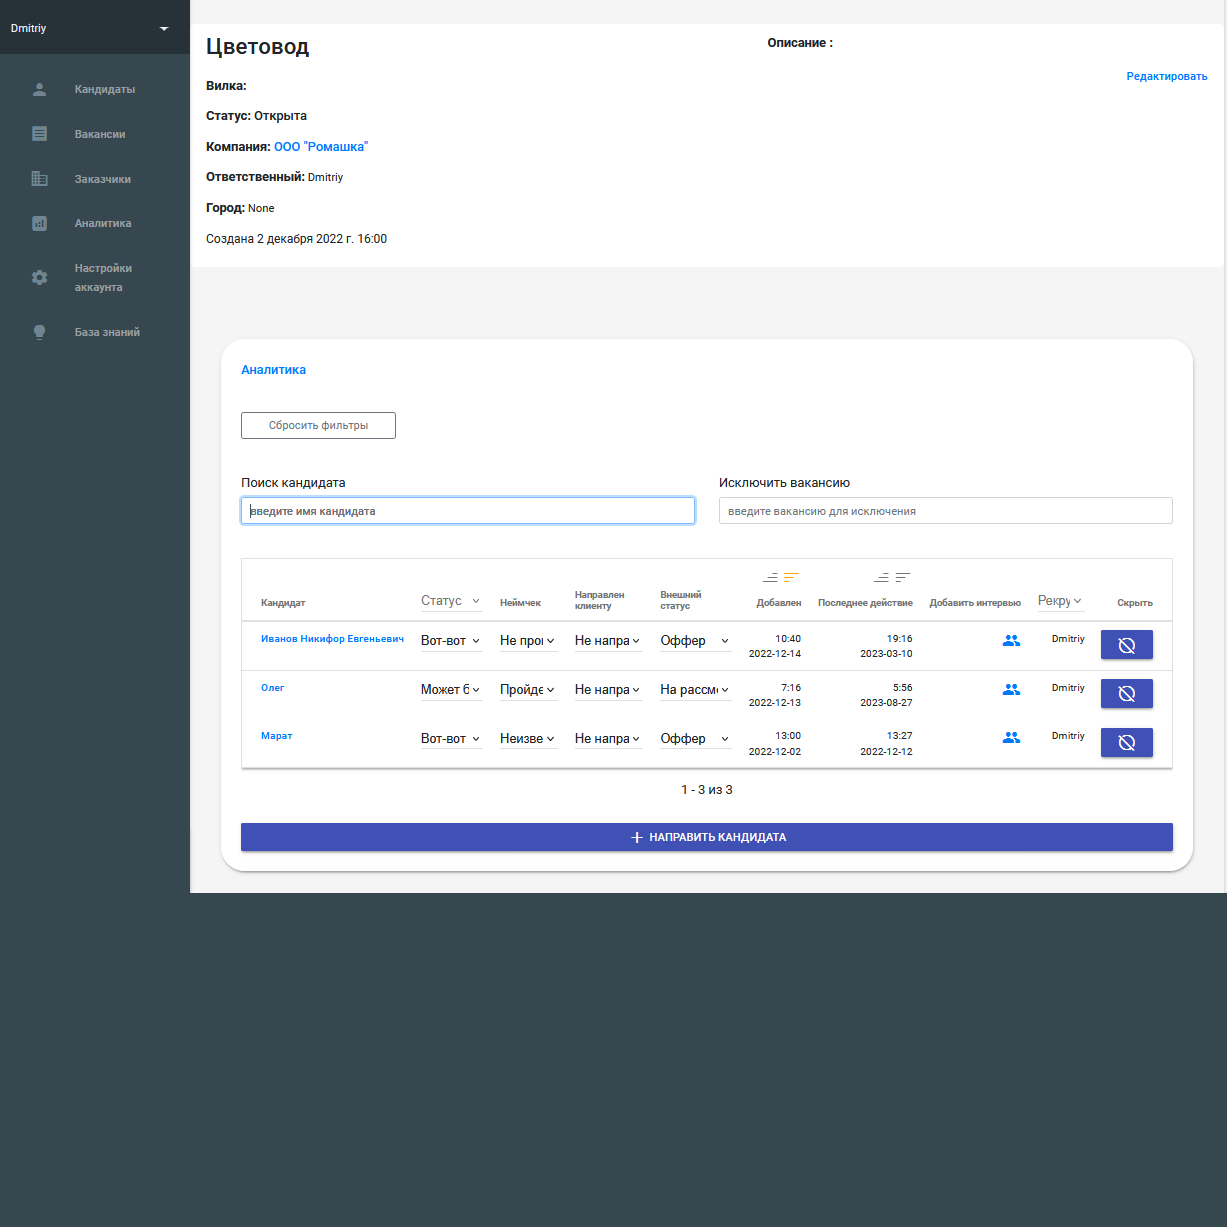The image size is (1227, 1227).
Task: Hide candidate Олег from the list
Action: point(1126,693)
